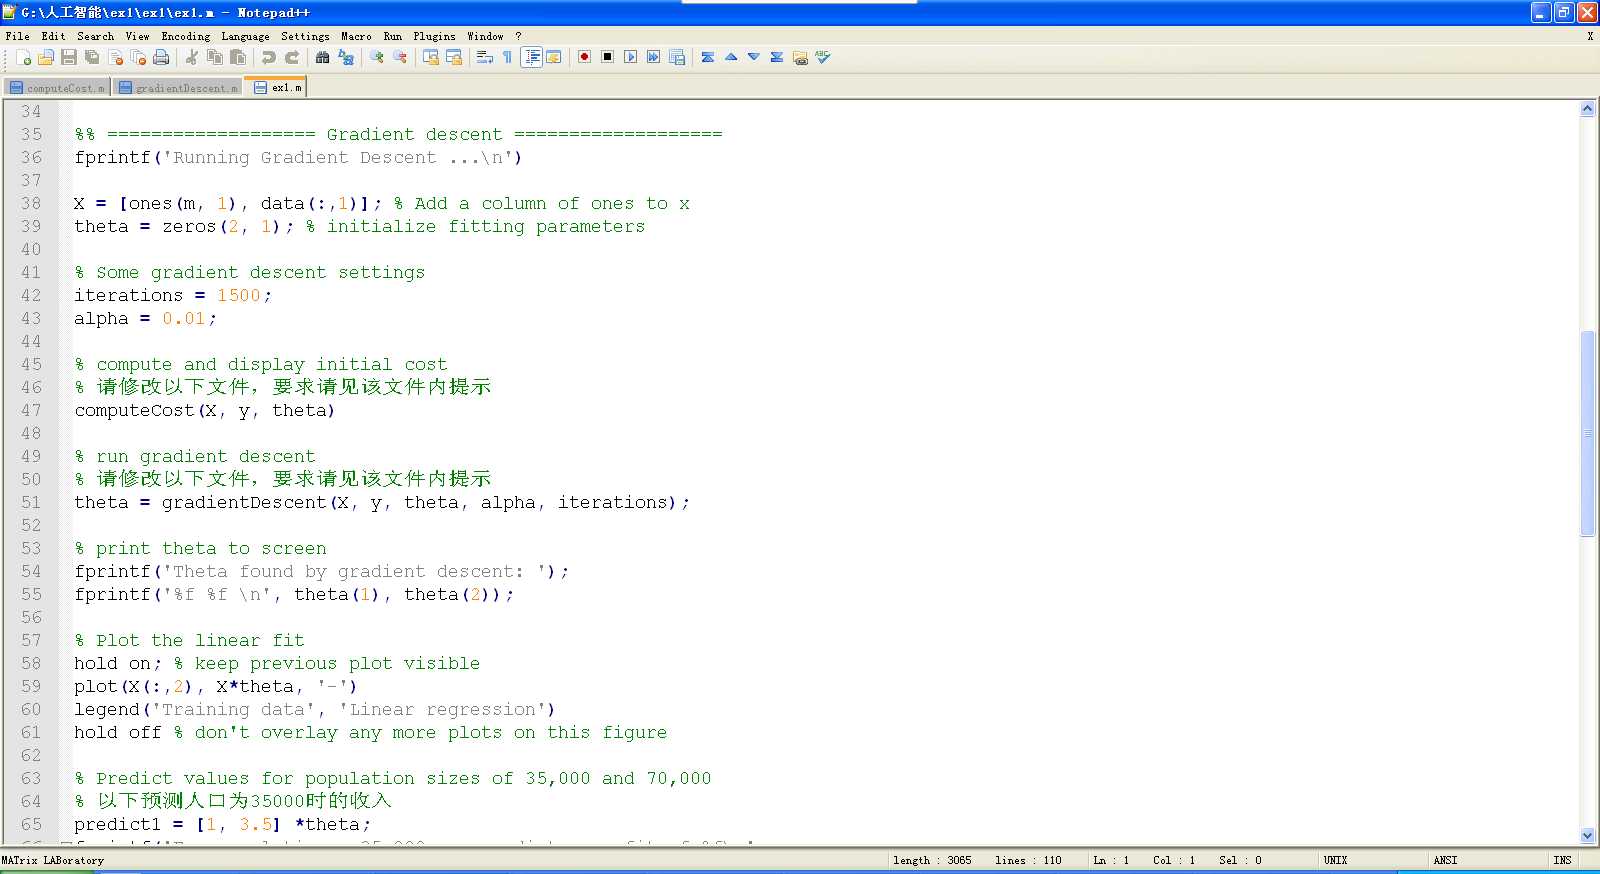This screenshot has height=874, width=1600.
Task: Open a file using the folder icon
Action: [x=46, y=57]
